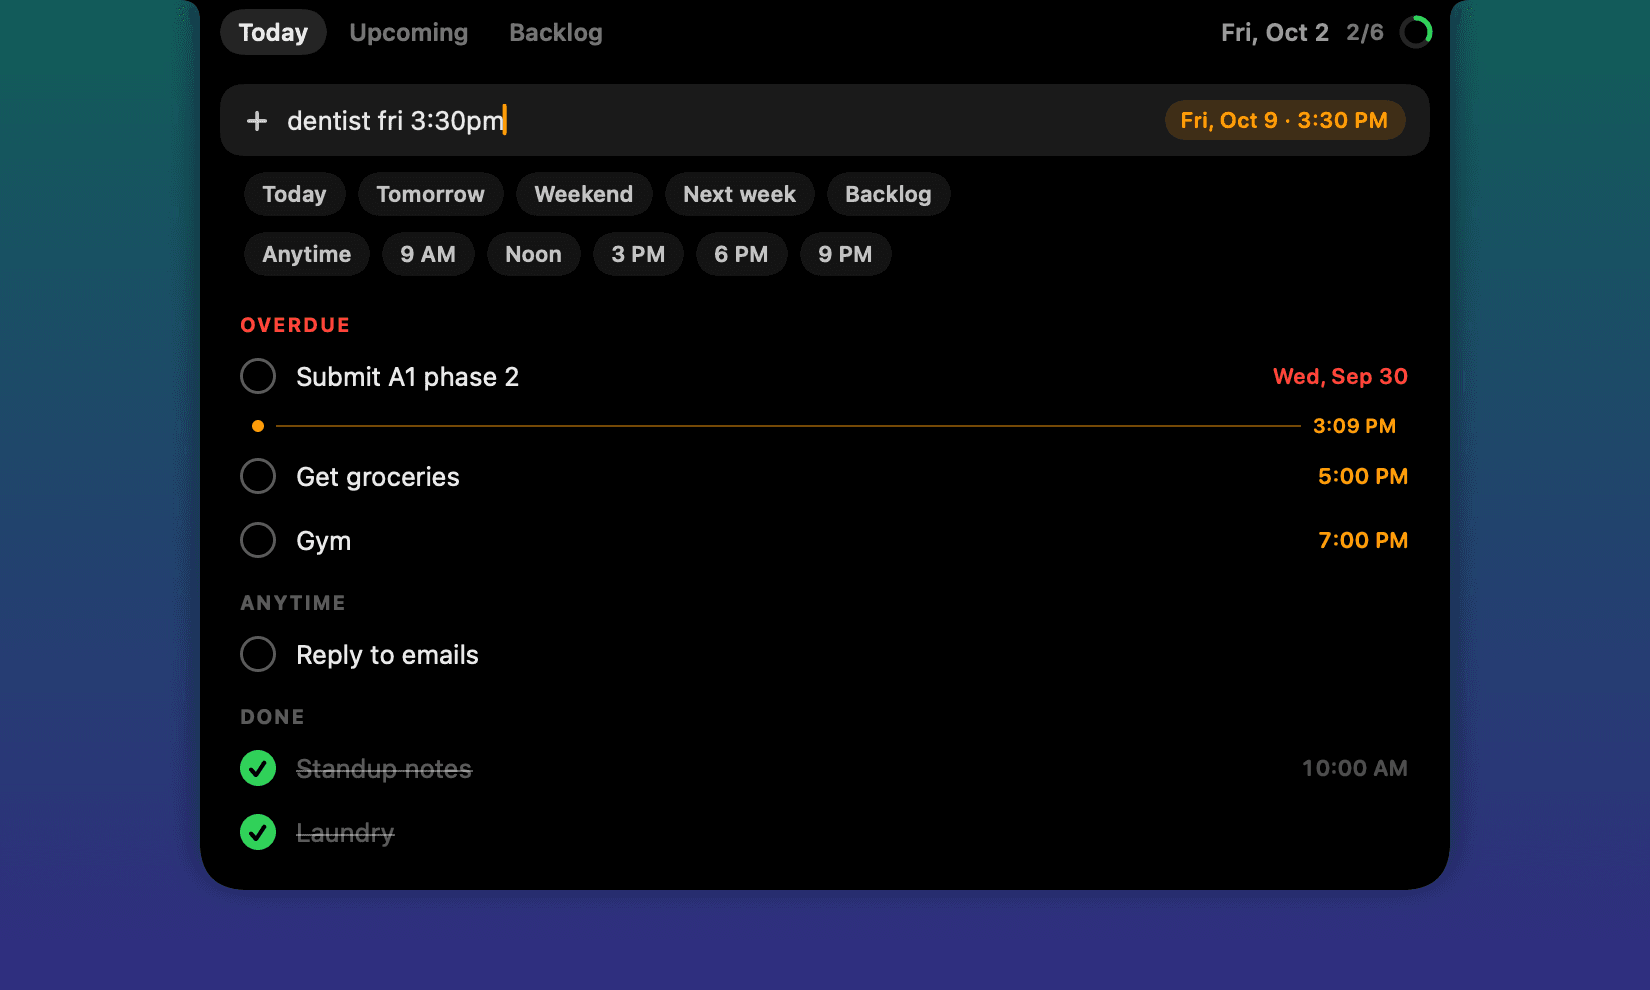The height and width of the screenshot is (990, 1650).
Task: Click the task input field text
Action: [x=396, y=121]
